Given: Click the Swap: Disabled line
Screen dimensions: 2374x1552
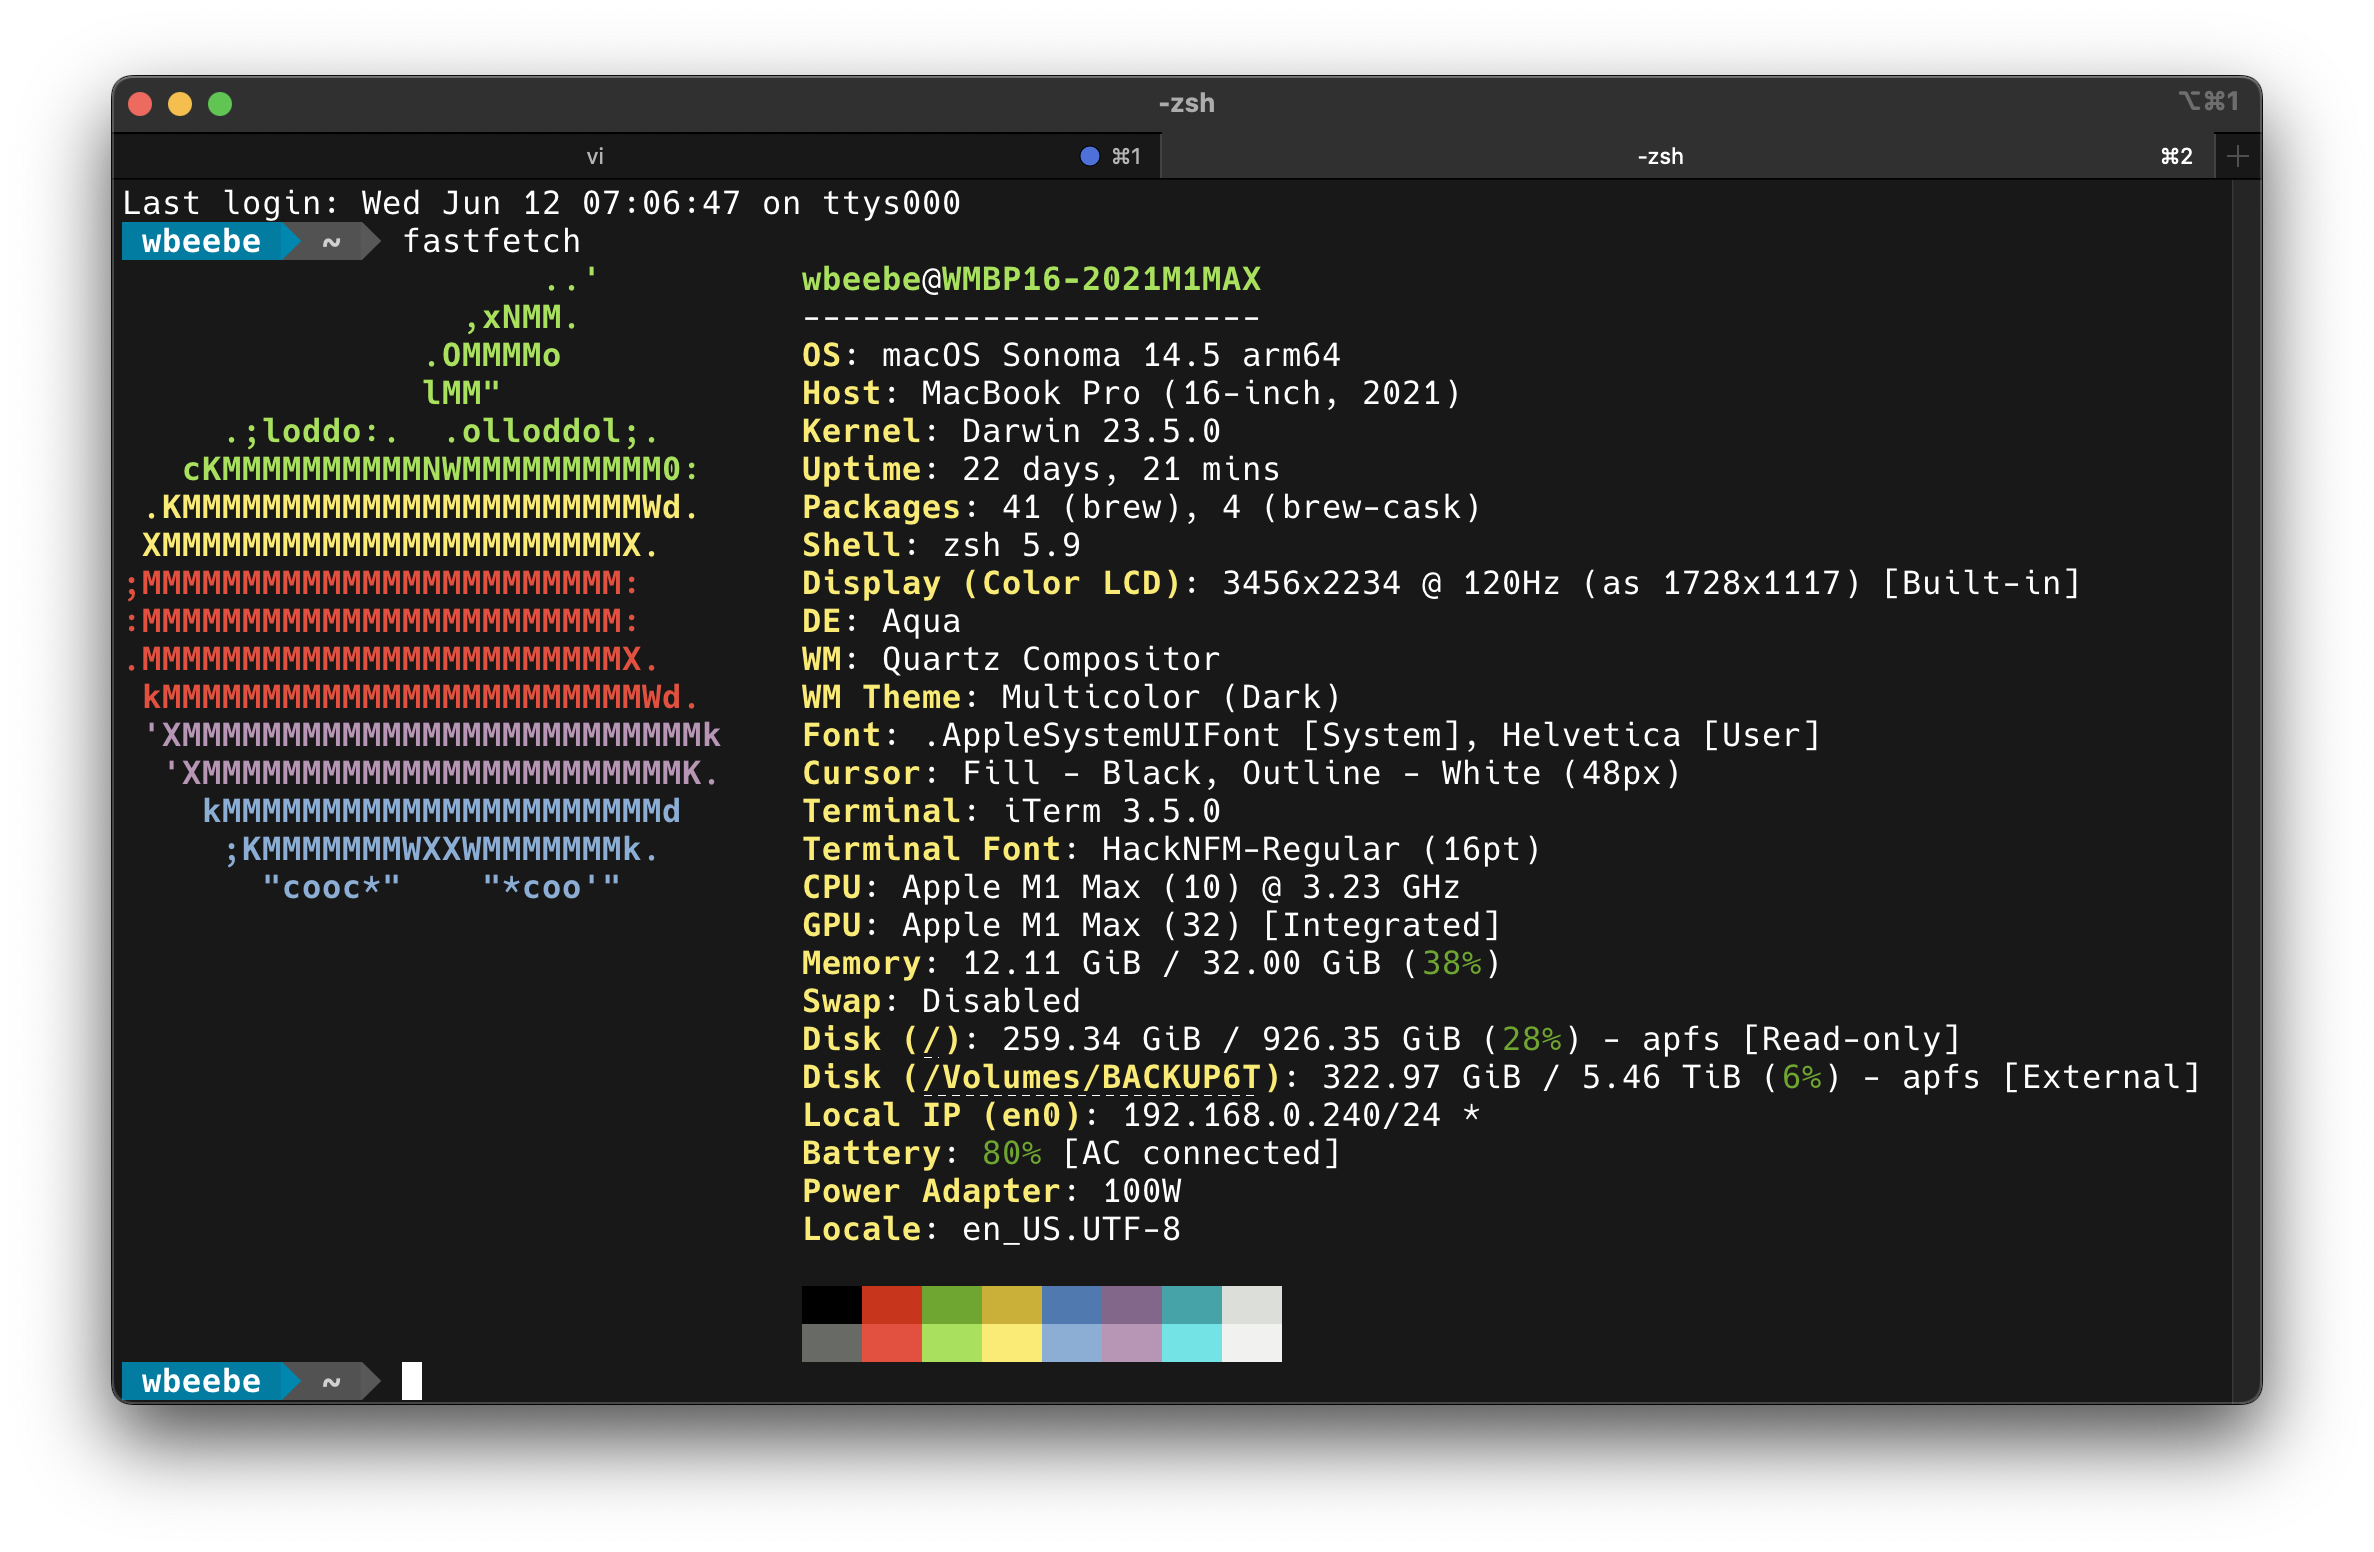Looking at the screenshot, I should (x=941, y=1001).
